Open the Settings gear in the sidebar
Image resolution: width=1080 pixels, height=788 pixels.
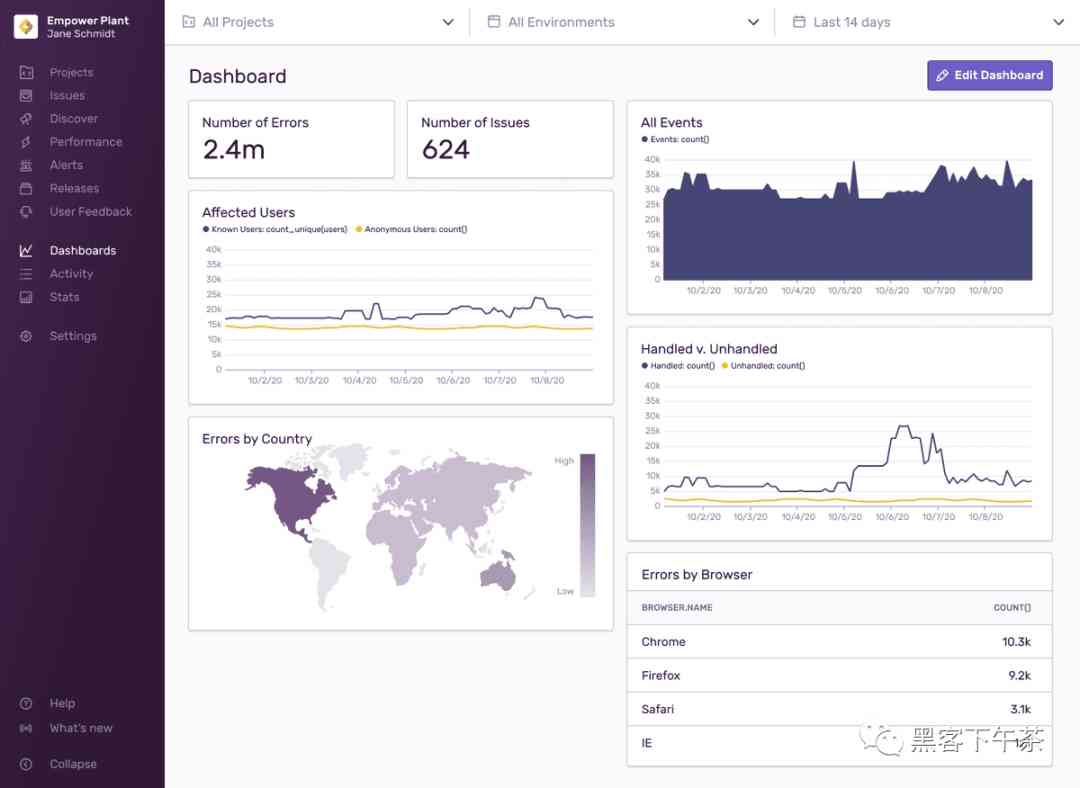tap(27, 336)
